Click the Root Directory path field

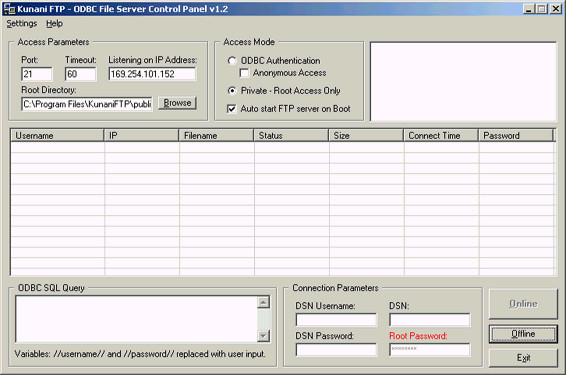pos(87,104)
